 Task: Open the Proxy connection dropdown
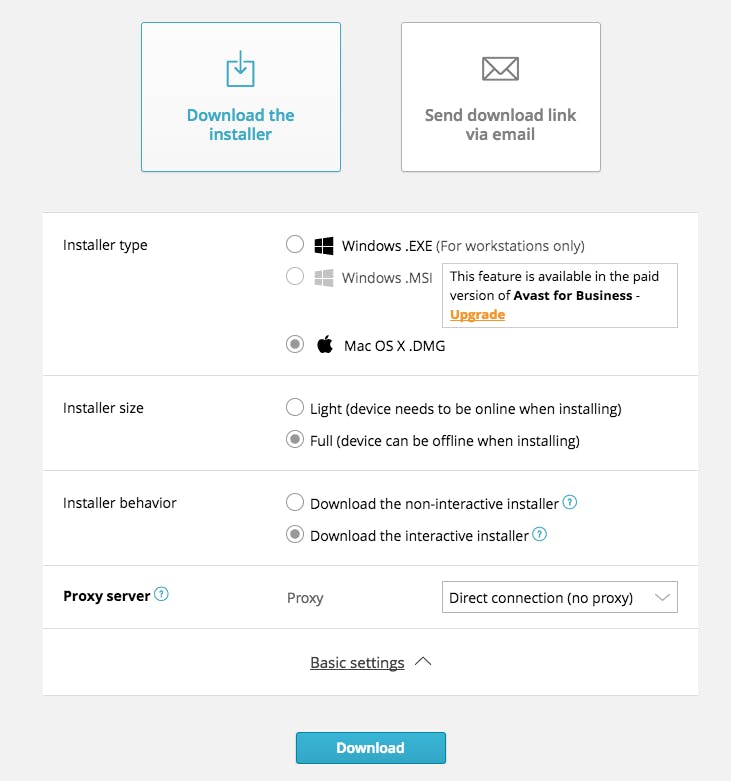pos(559,598)
